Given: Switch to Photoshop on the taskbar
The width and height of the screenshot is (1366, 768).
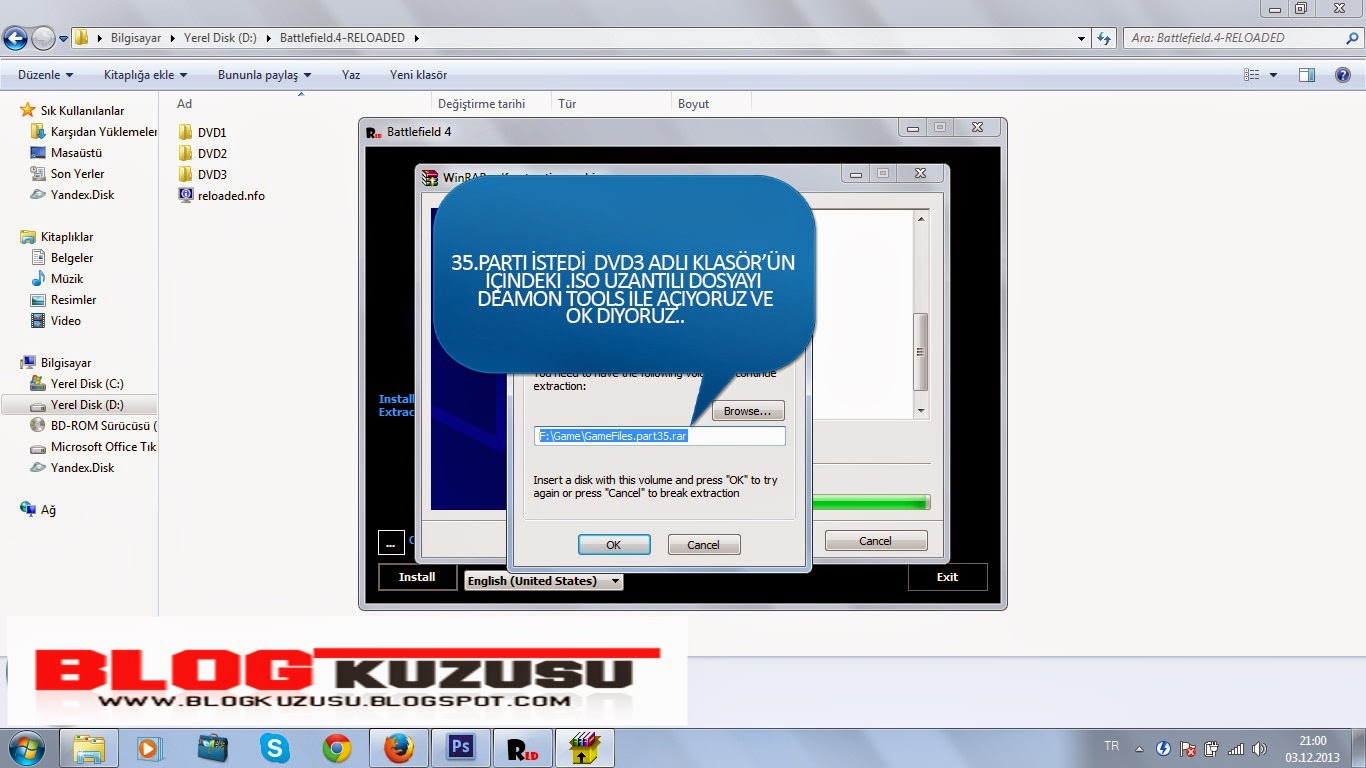Looking at the screenshot, I should click(461, 748).
